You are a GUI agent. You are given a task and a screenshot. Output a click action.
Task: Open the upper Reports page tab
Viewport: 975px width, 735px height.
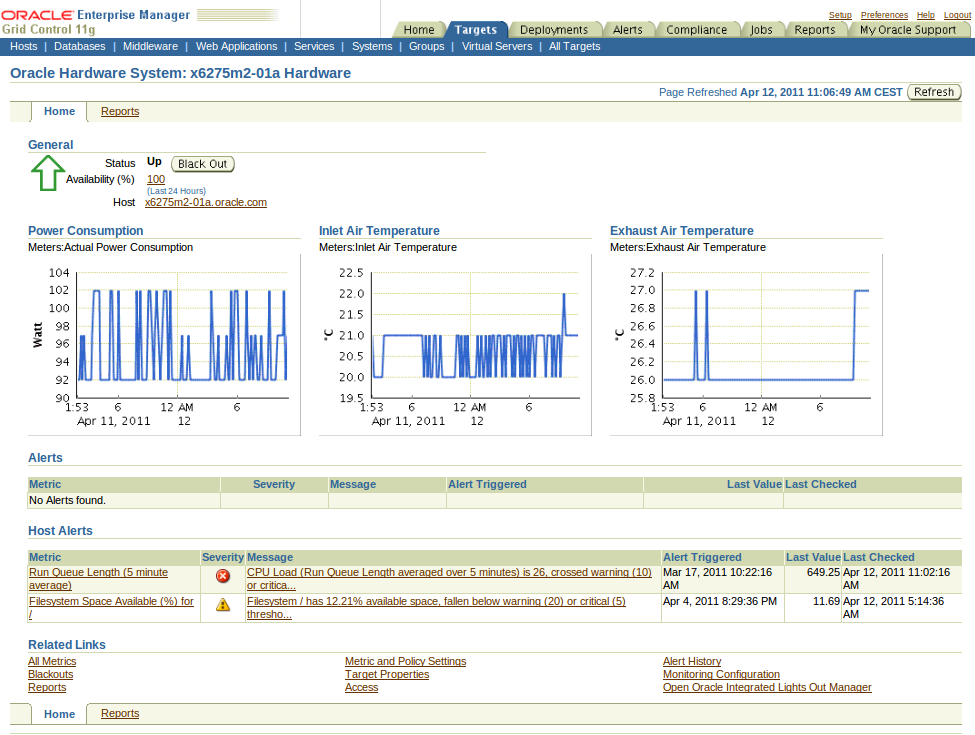click(x=120, y=111)
